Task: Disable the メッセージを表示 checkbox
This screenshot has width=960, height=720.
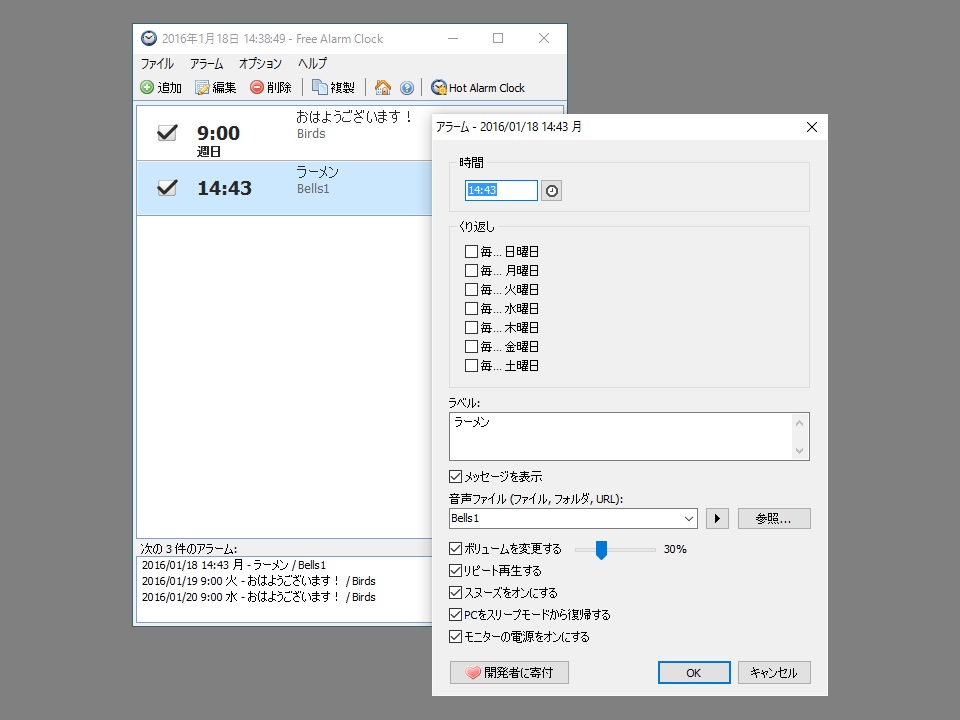Action: pyautogui.click(x=454, y=476)
